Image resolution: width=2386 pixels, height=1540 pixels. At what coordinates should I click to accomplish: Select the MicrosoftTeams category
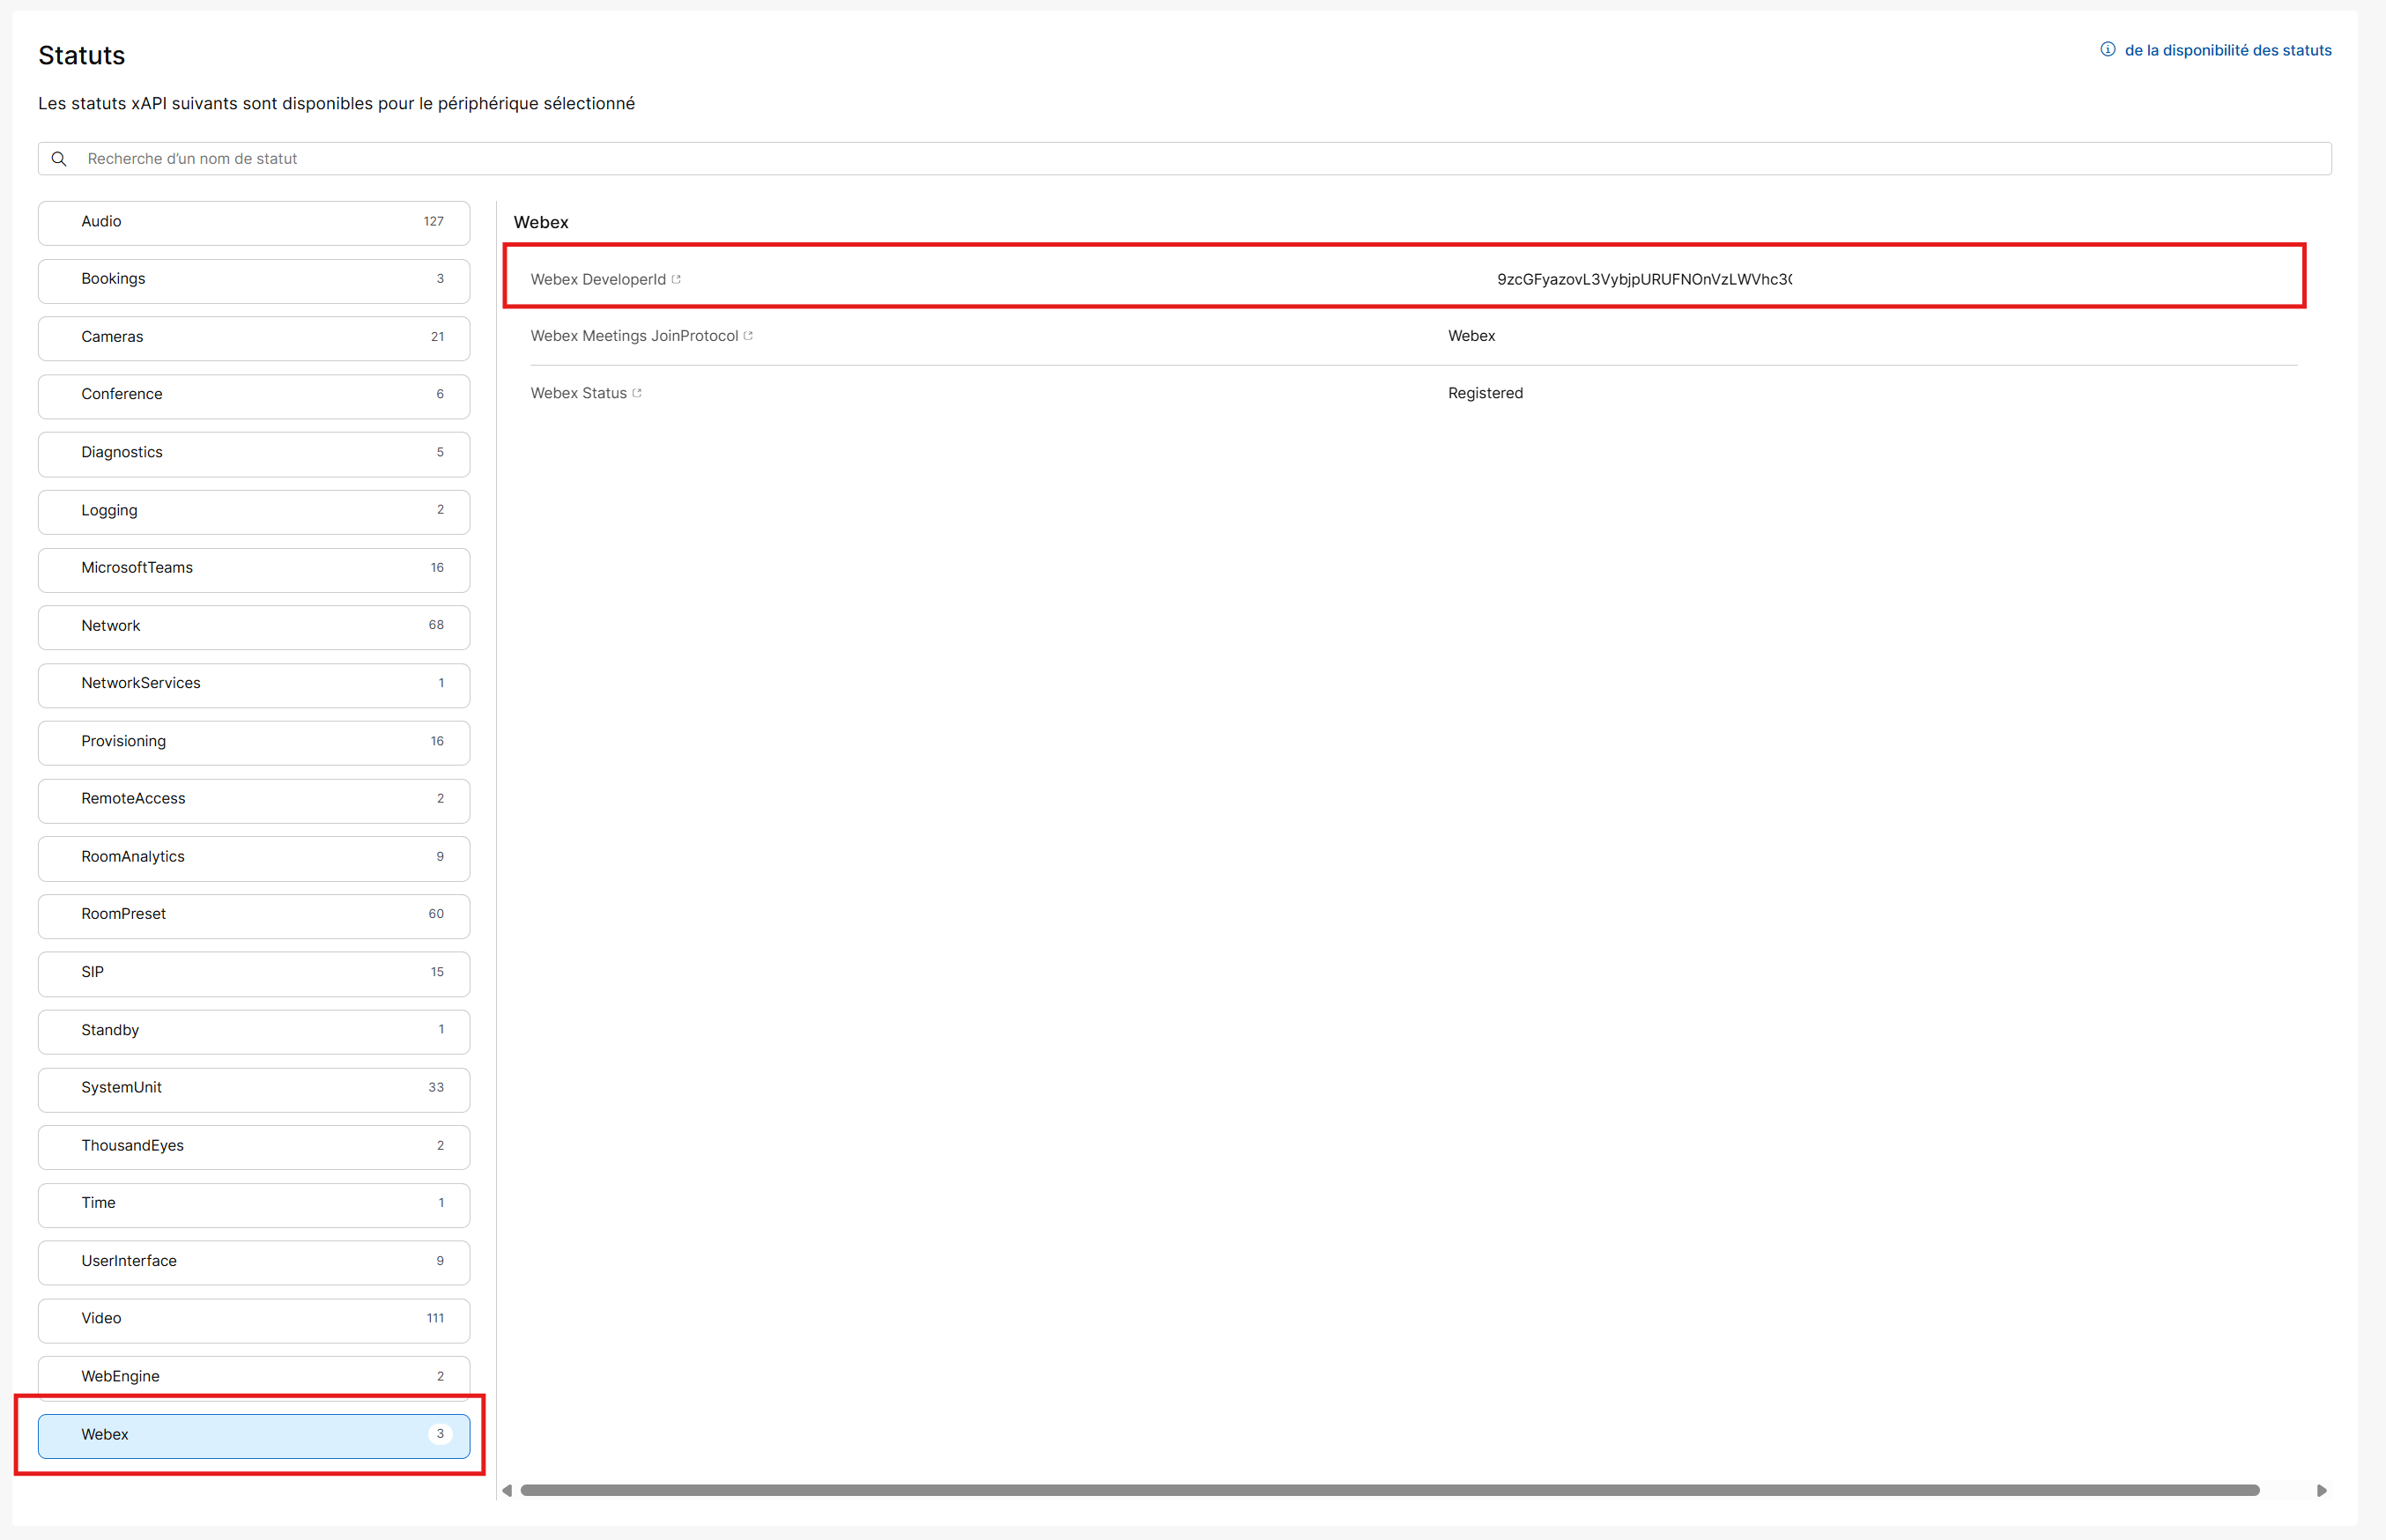click(254, 568)
